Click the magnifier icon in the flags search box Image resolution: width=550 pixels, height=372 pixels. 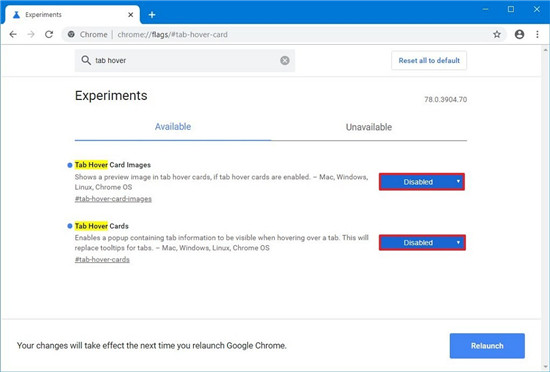coord(86,60)
